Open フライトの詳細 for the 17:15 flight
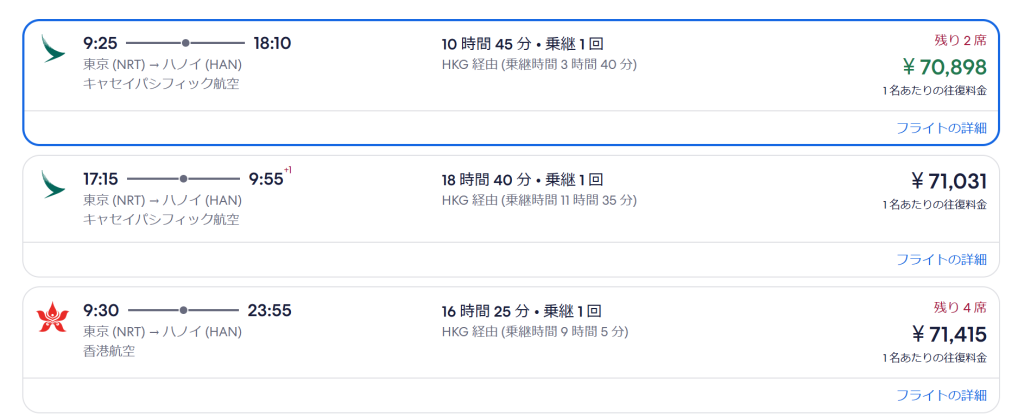 (x=940, y=260)
